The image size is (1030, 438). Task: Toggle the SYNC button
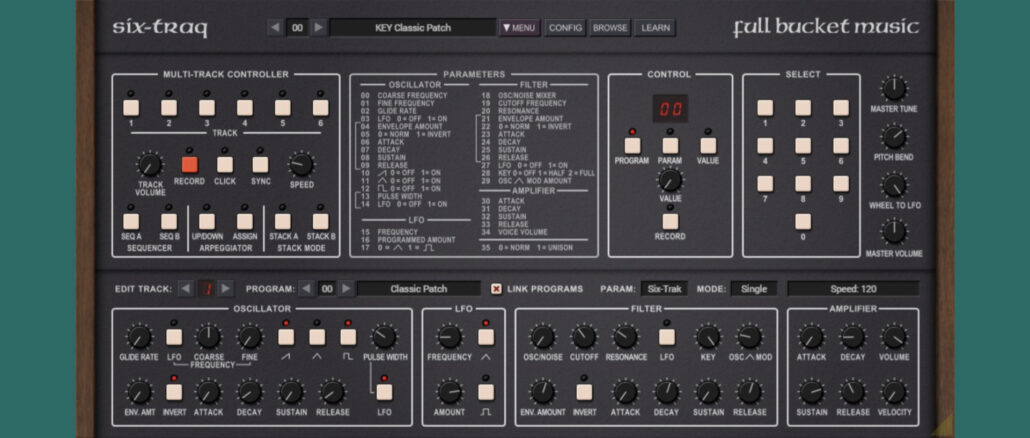[260, 164]
